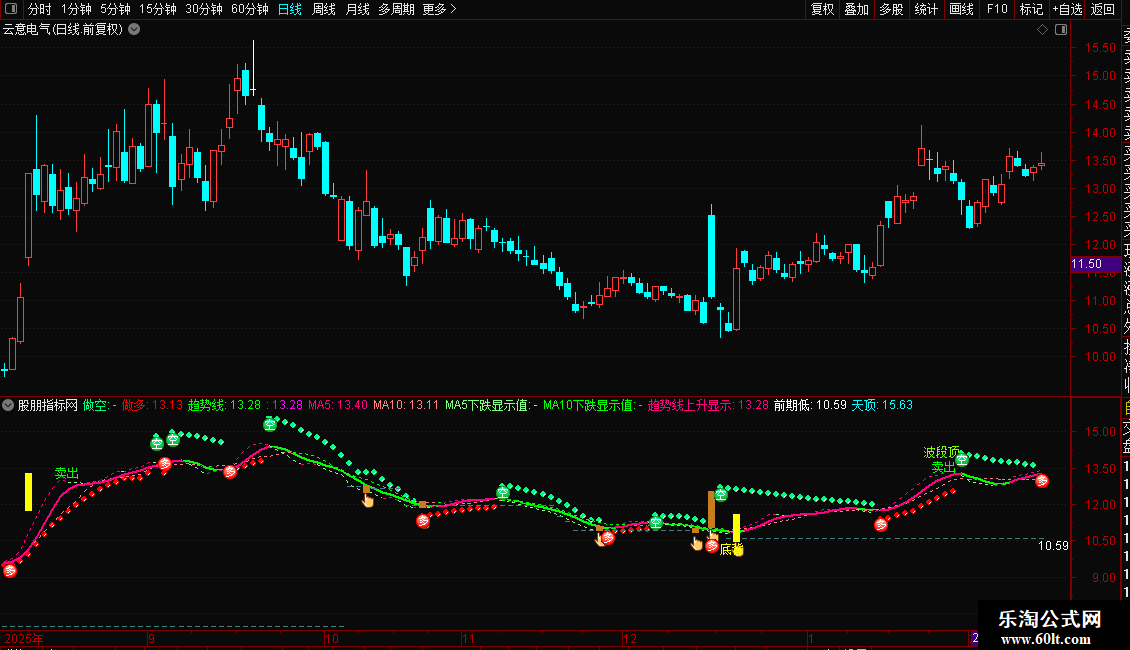Click the 14.00 price axis label
This screenshot has height=650, width=1130.
(x=1100, y=133)
